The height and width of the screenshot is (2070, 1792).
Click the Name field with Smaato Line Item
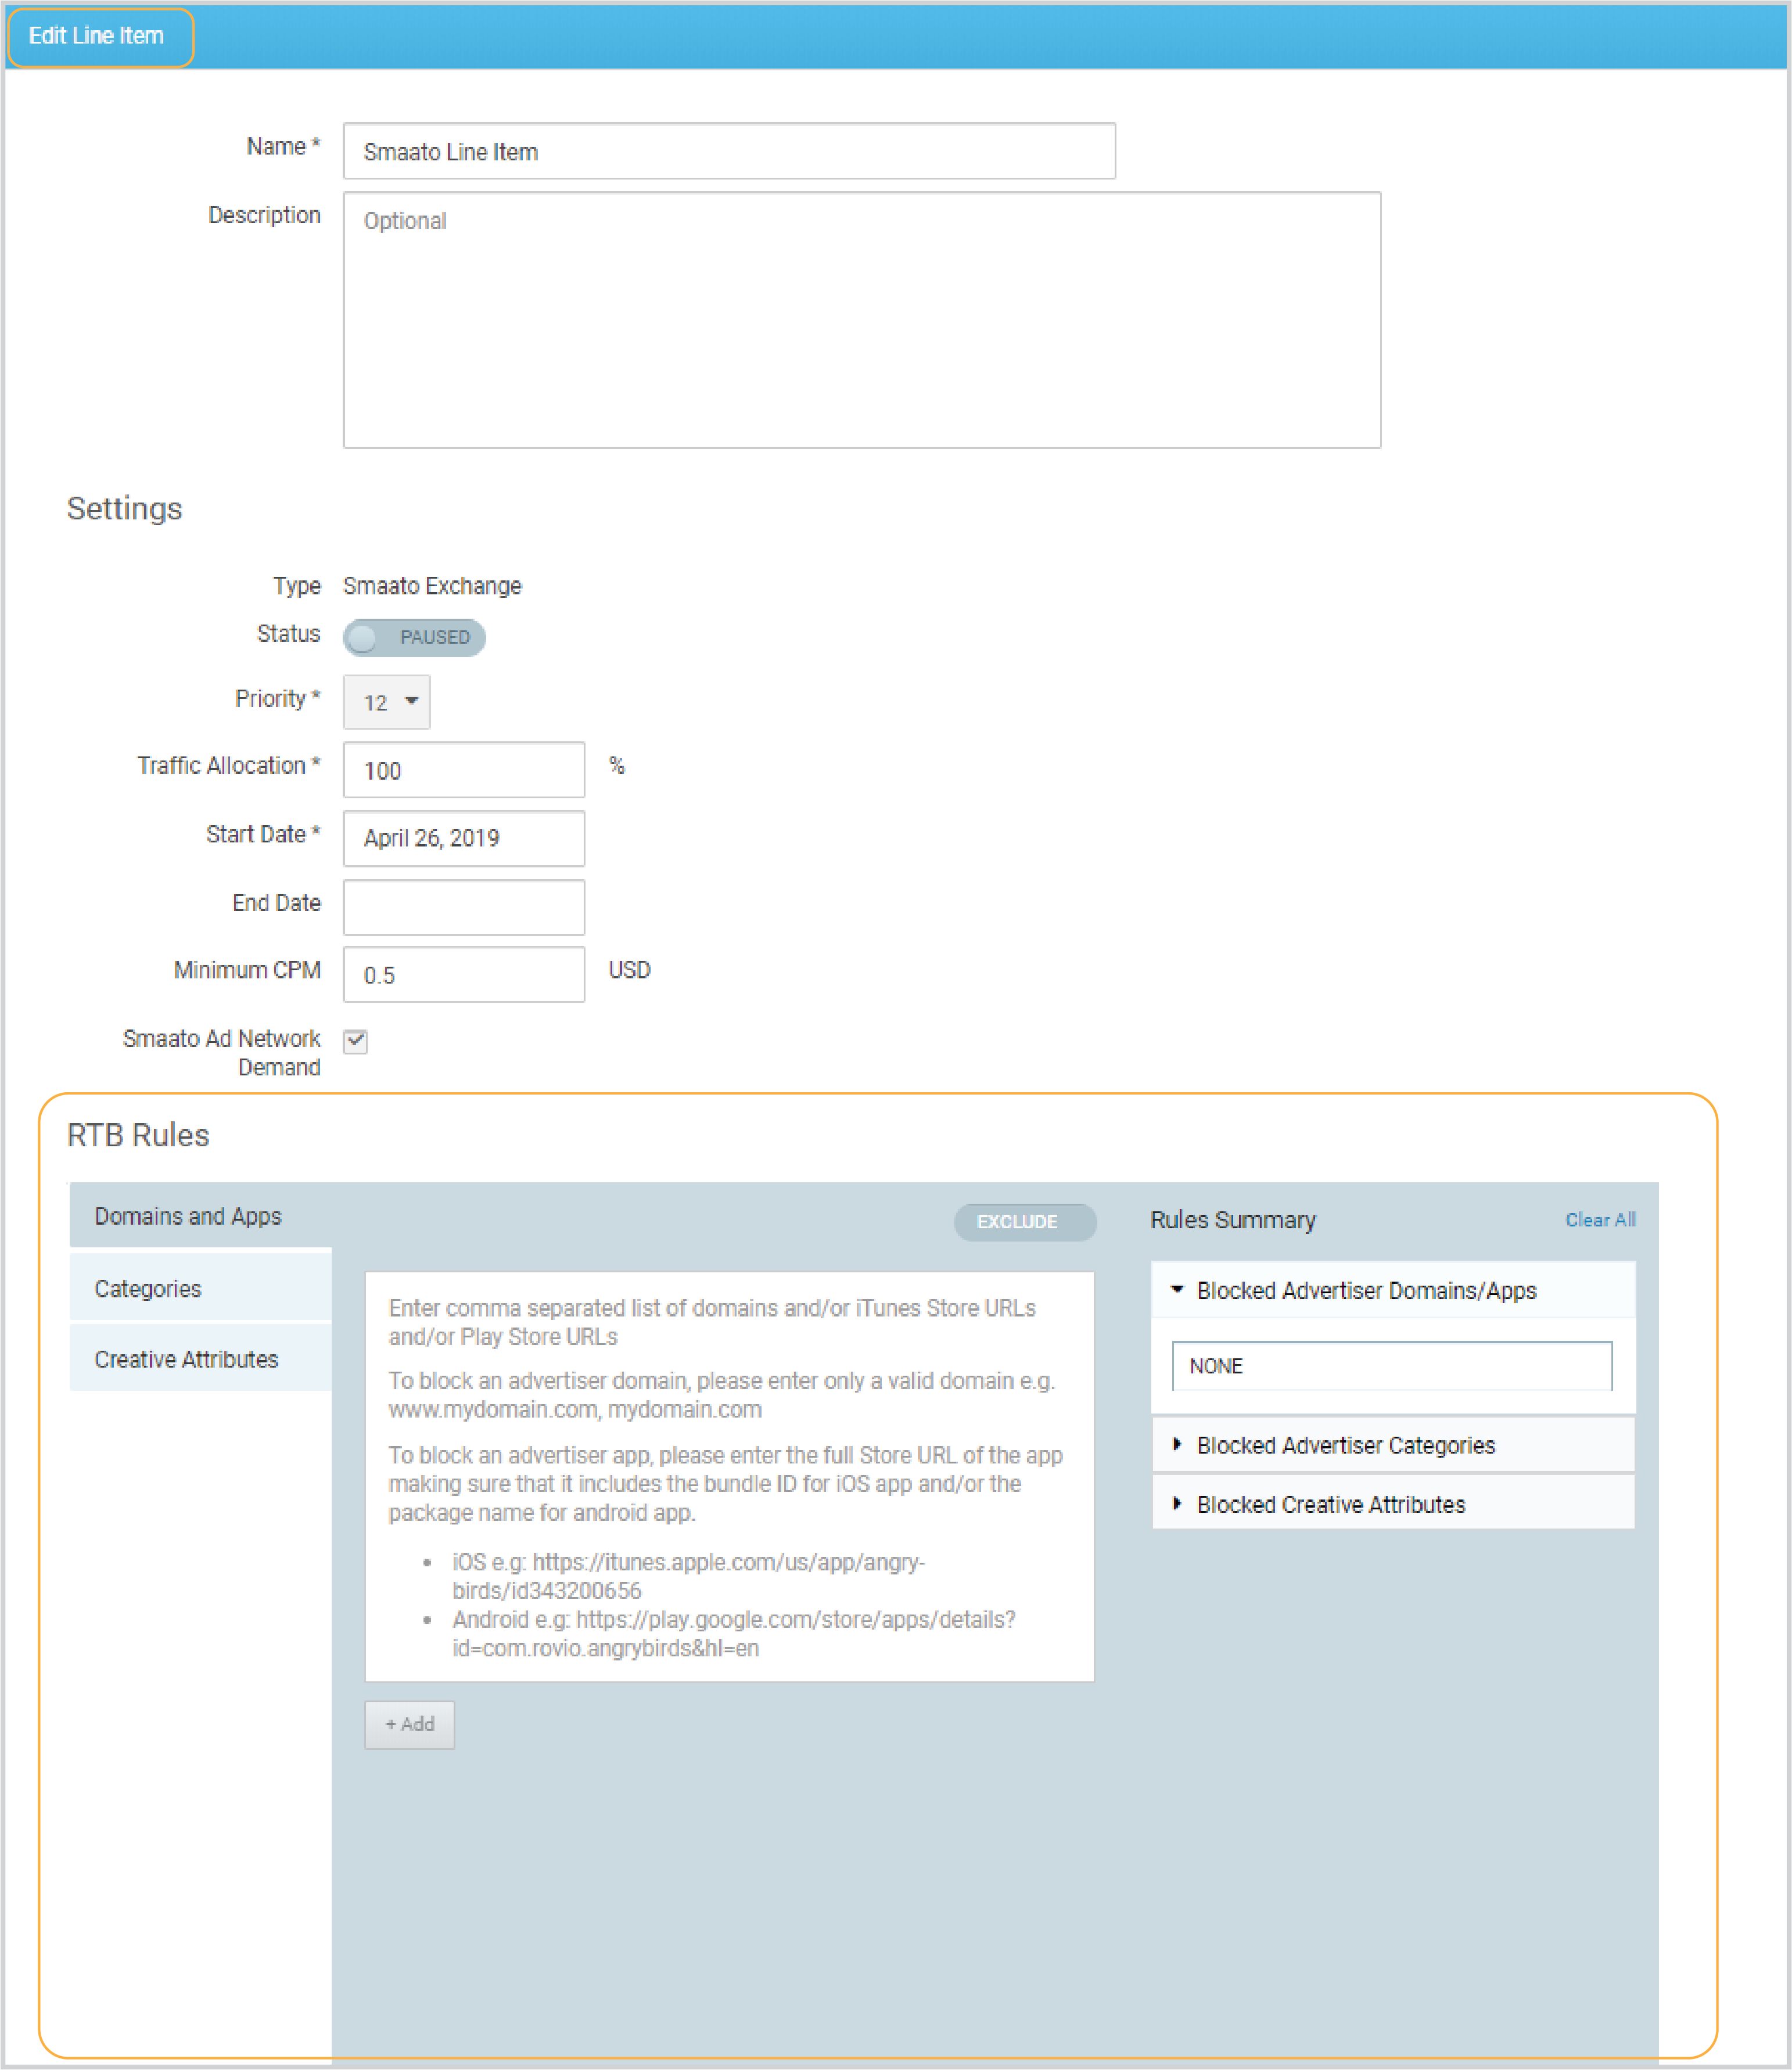729,151
